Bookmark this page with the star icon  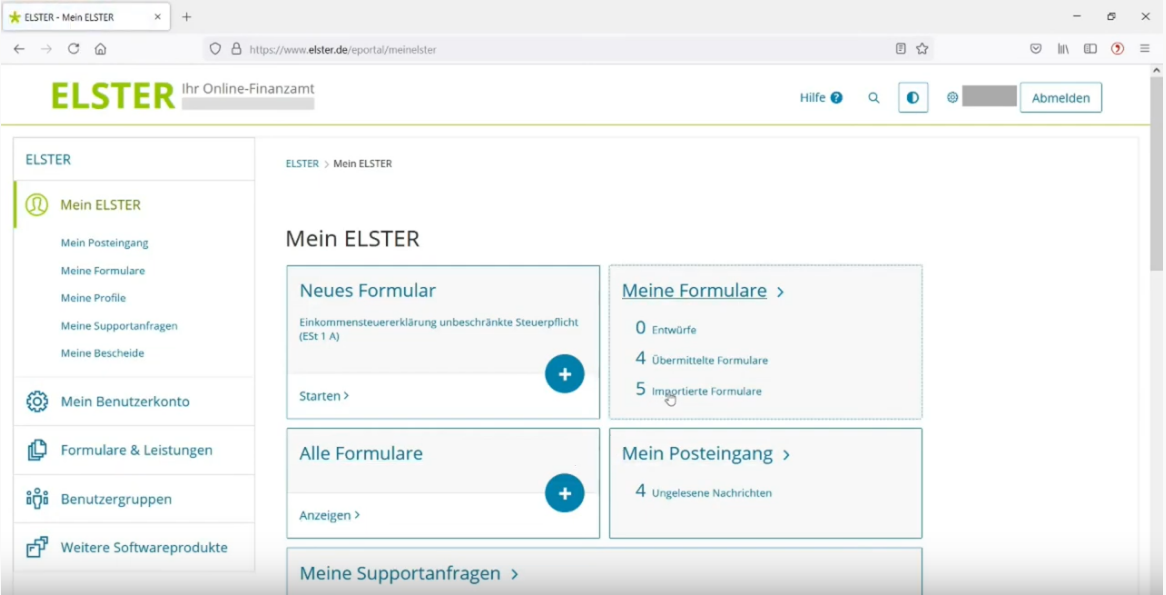pyautogui.click(x=922, y=49)
